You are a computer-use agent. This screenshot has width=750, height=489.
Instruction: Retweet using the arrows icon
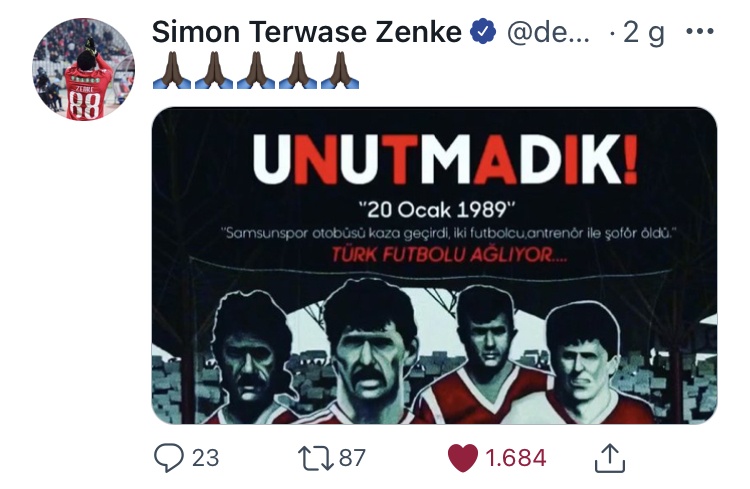(316, 457)
